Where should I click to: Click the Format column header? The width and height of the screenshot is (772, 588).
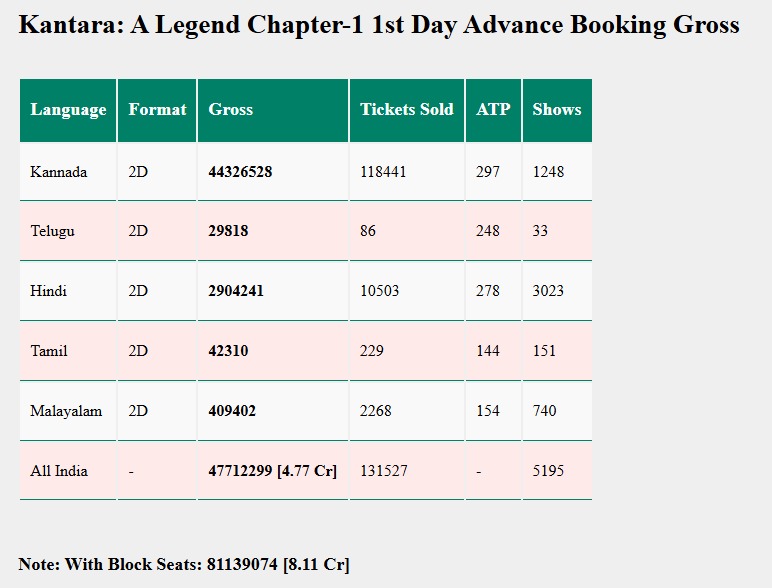tap(157, 110)
